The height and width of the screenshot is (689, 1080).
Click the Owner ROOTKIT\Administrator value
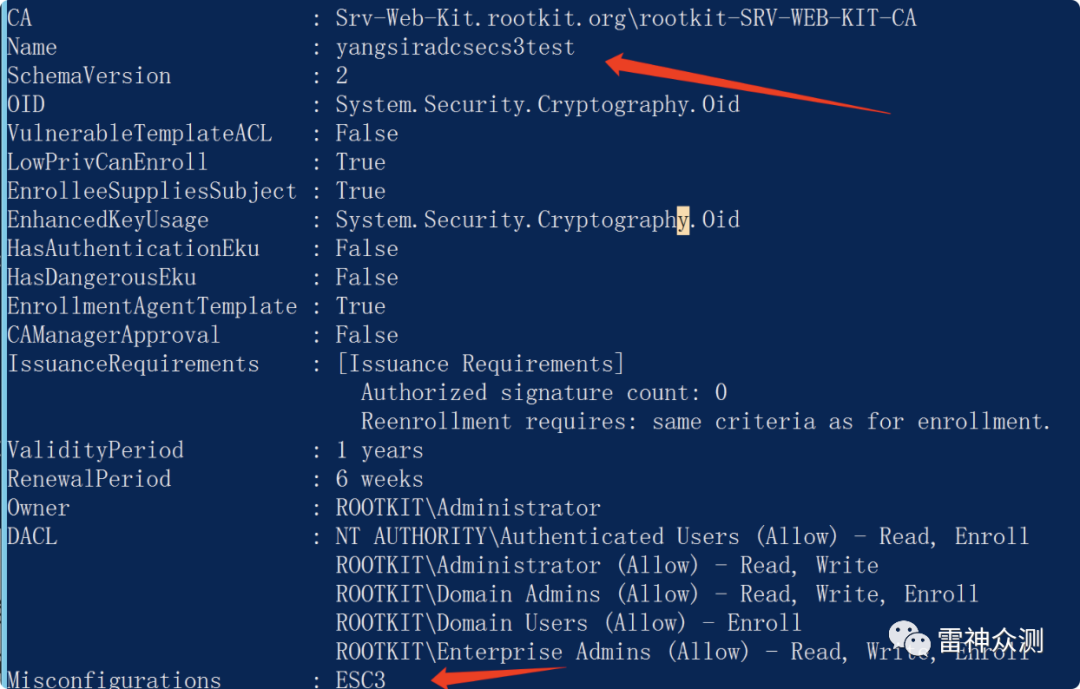pos(468,508)
